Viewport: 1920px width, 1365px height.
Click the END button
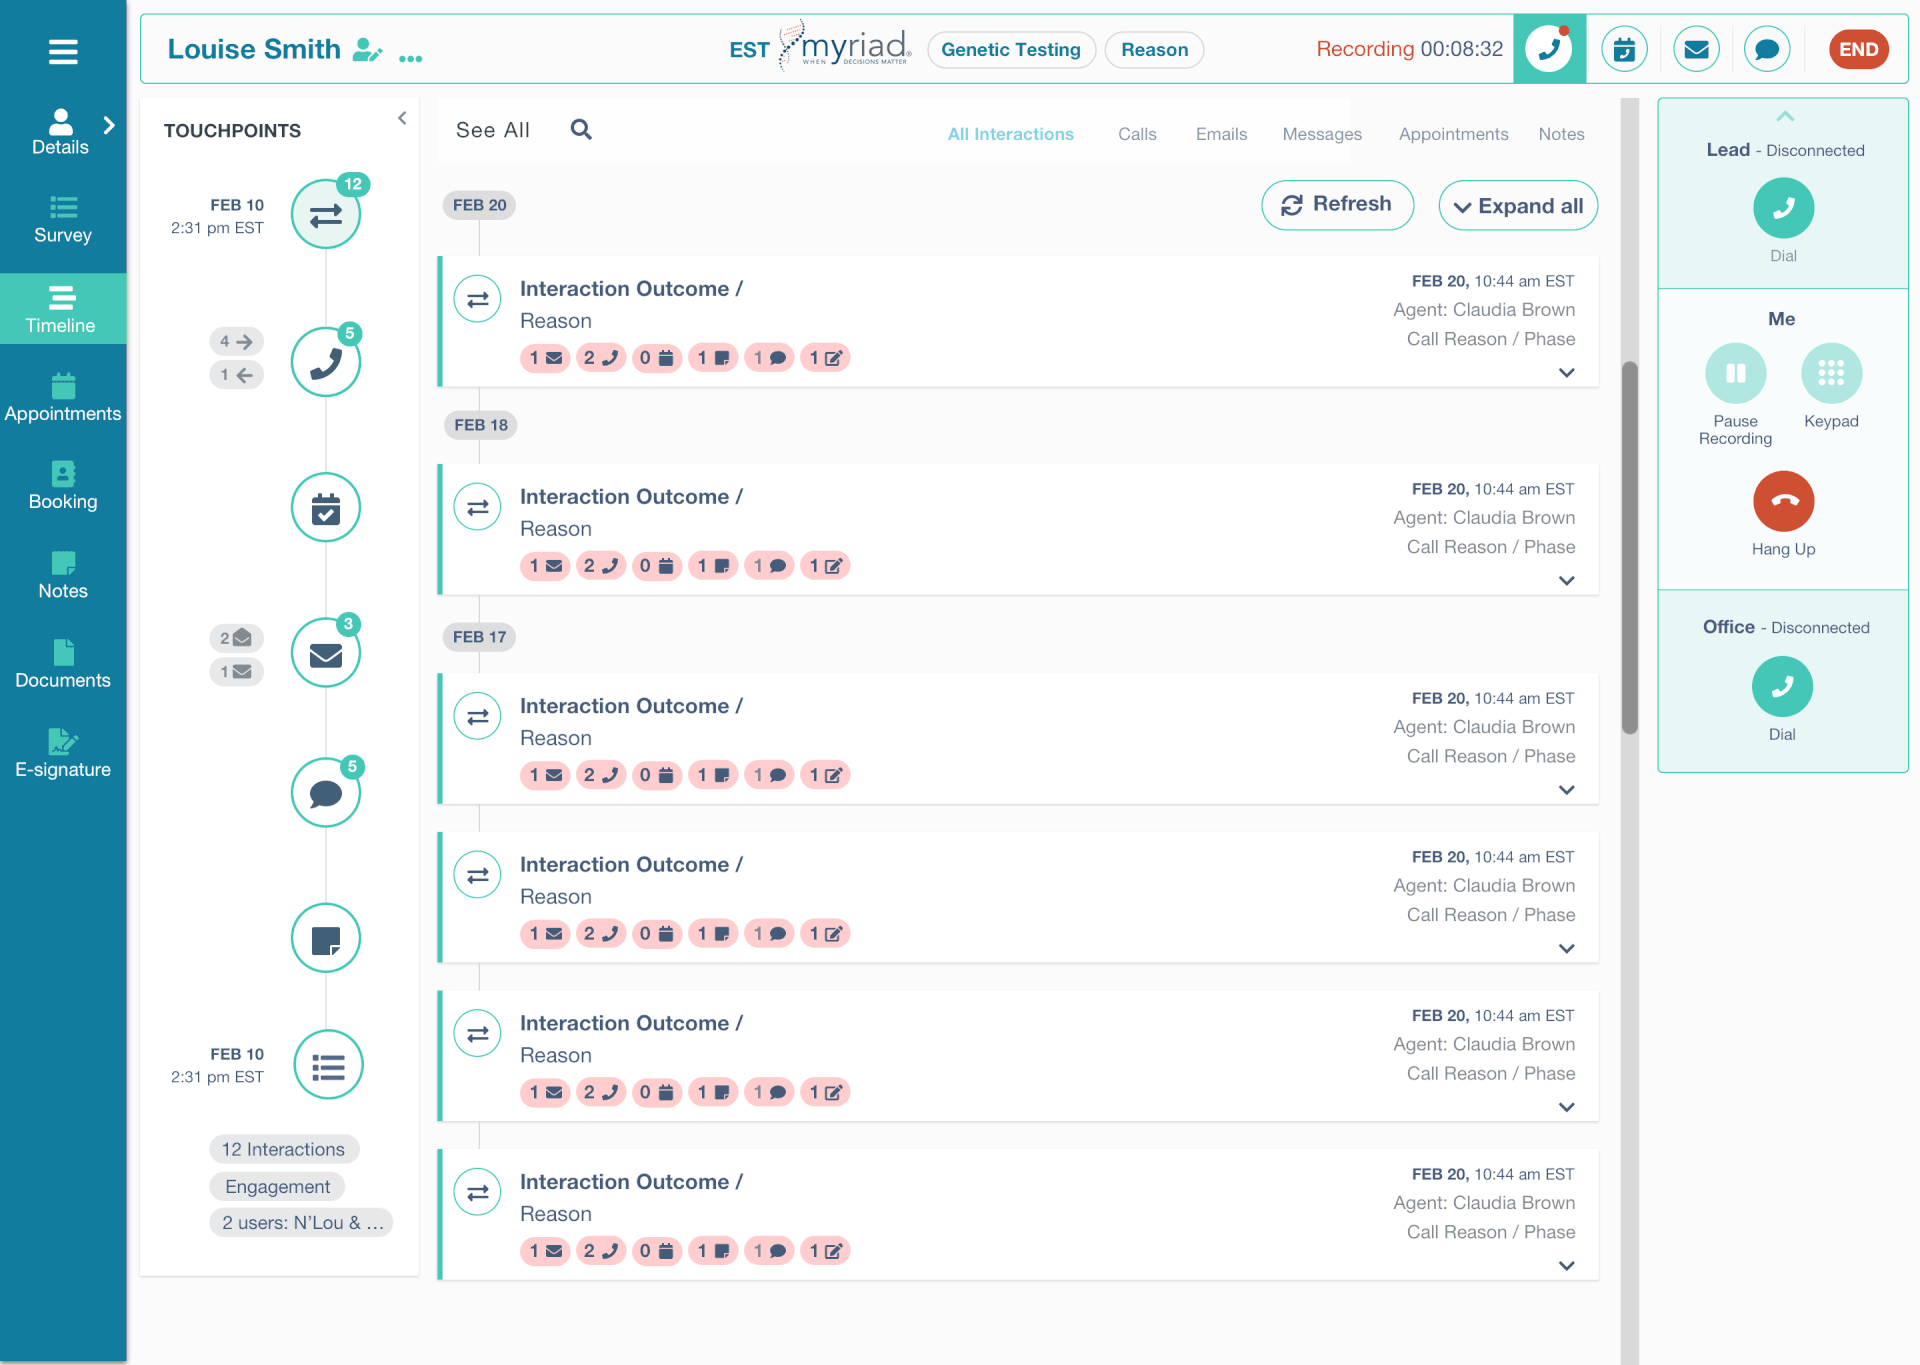1858,49
